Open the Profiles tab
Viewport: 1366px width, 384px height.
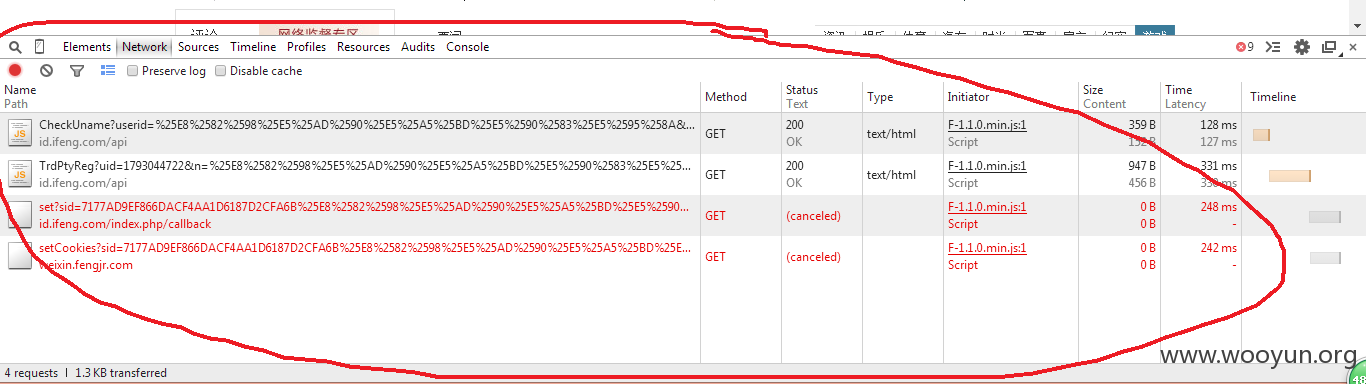coord(307,47)
